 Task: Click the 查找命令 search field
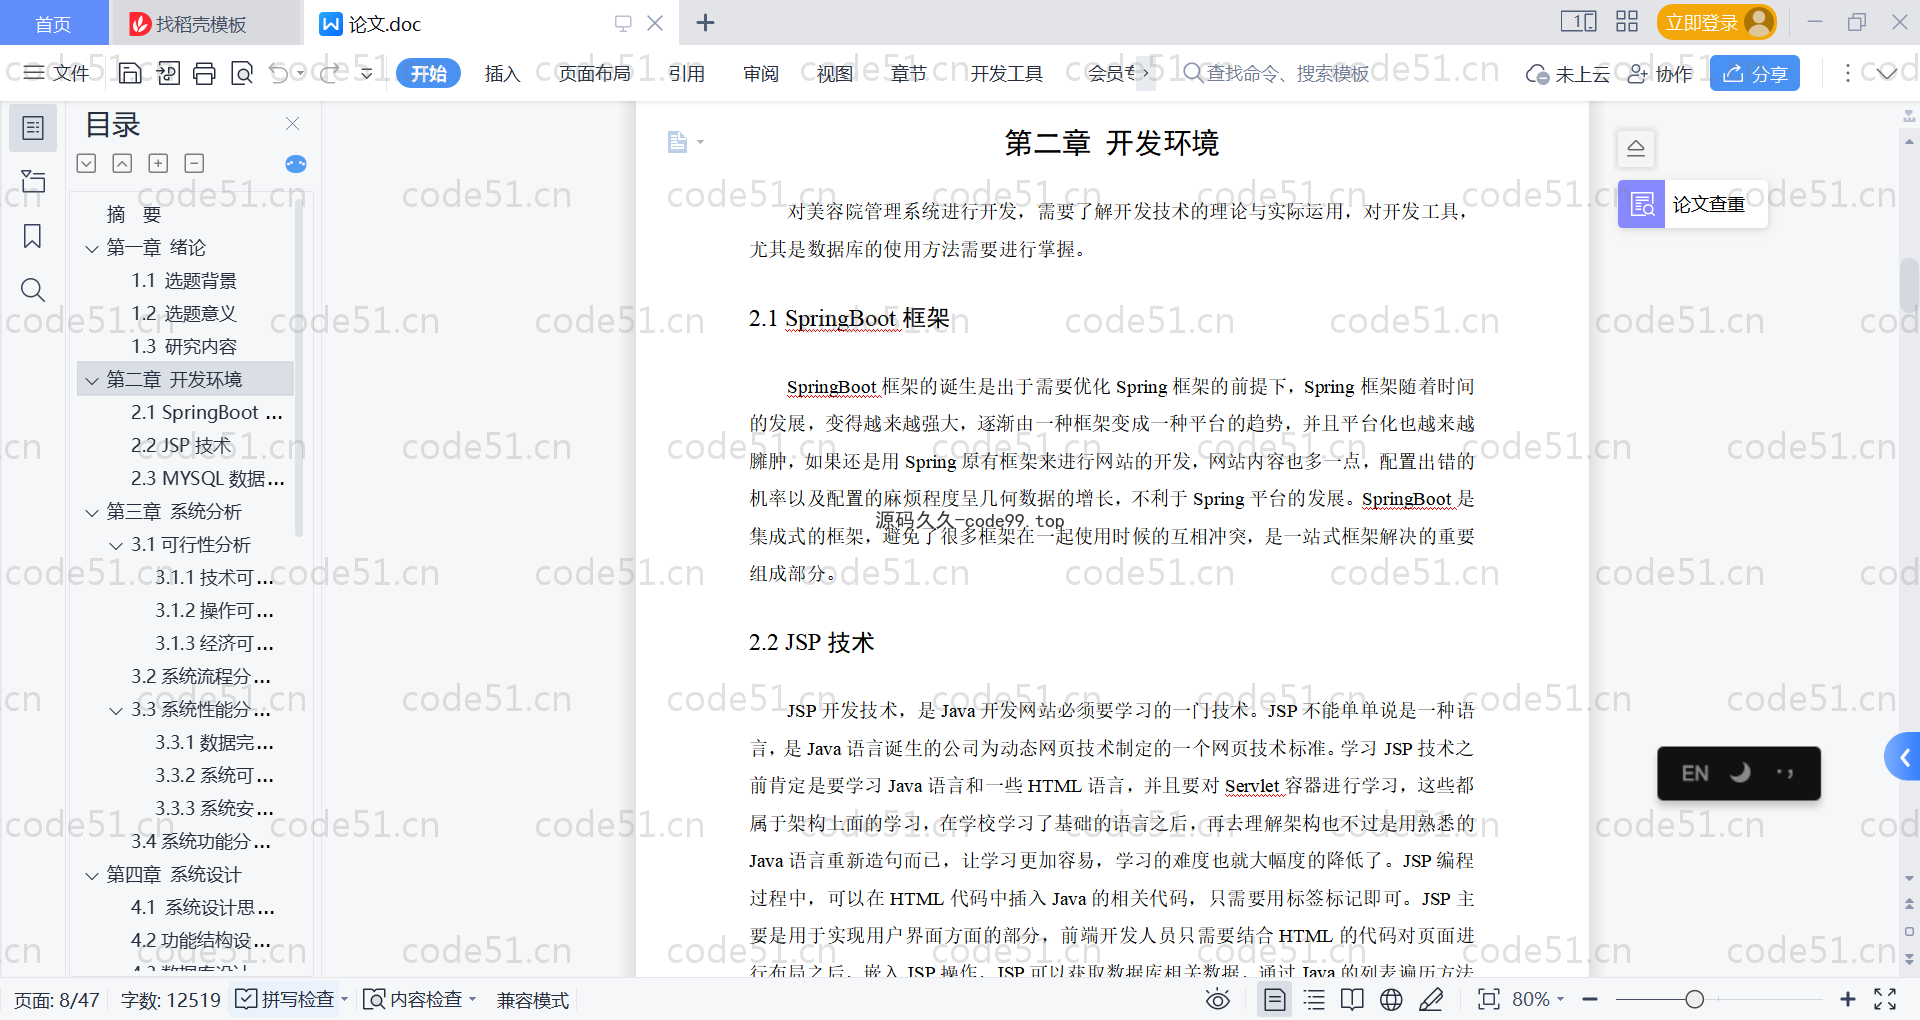(x=1277, y=73)
